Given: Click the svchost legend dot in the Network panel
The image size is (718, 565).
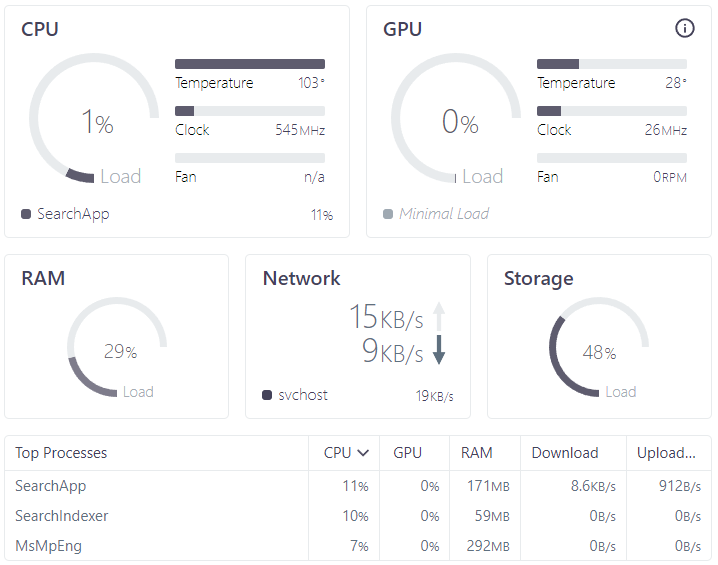Looking at the screenshot, I should (267, 395).
